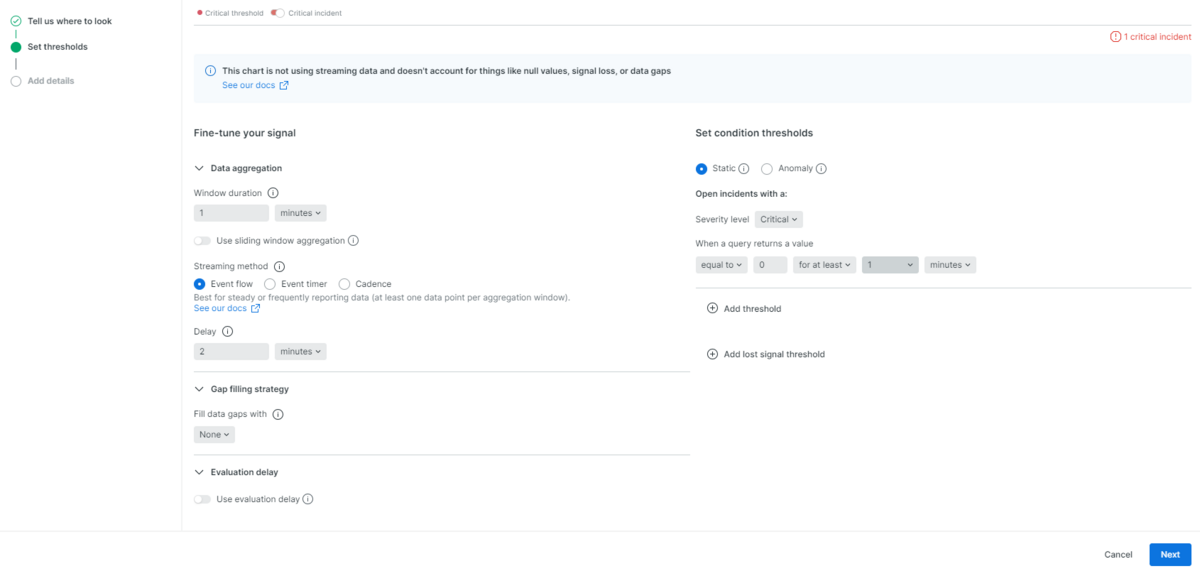
Task: Click the red critical incident alert icon
Action: coord(1116,37)
